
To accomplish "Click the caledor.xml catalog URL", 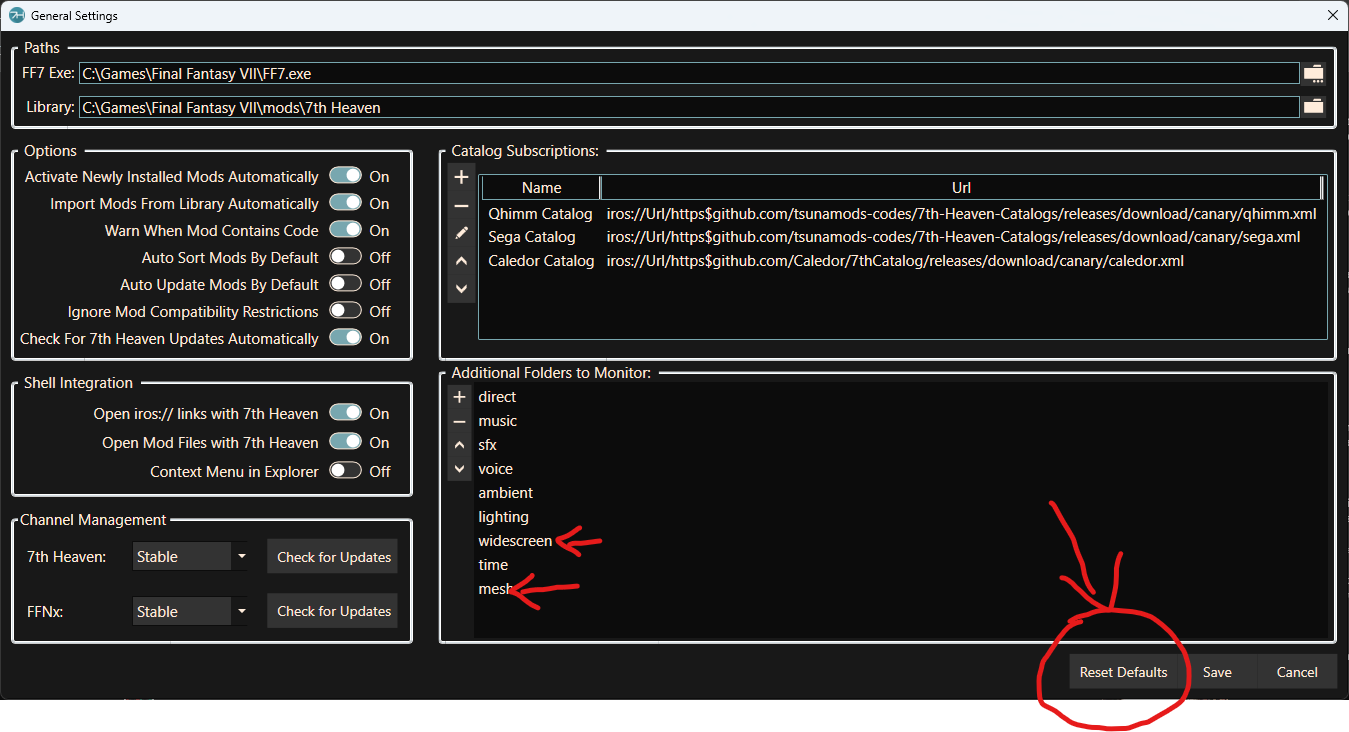I will [x=895, y=261].
